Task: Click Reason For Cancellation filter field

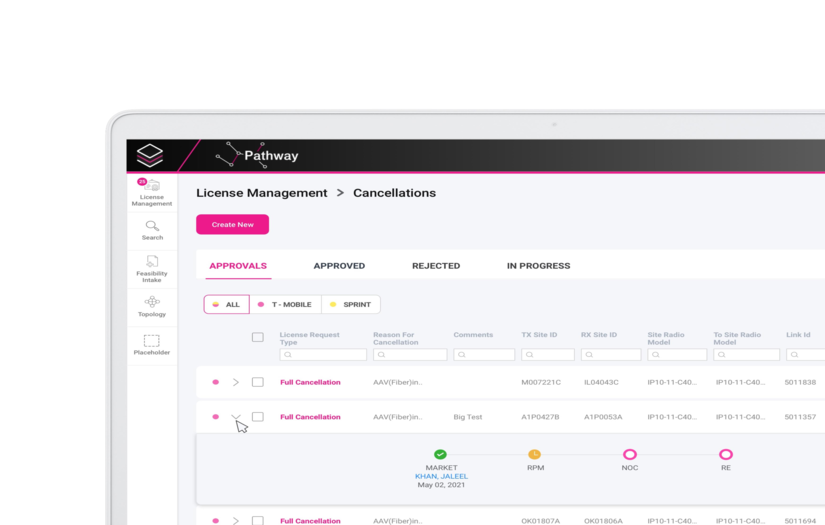Action: click(410, 355)
